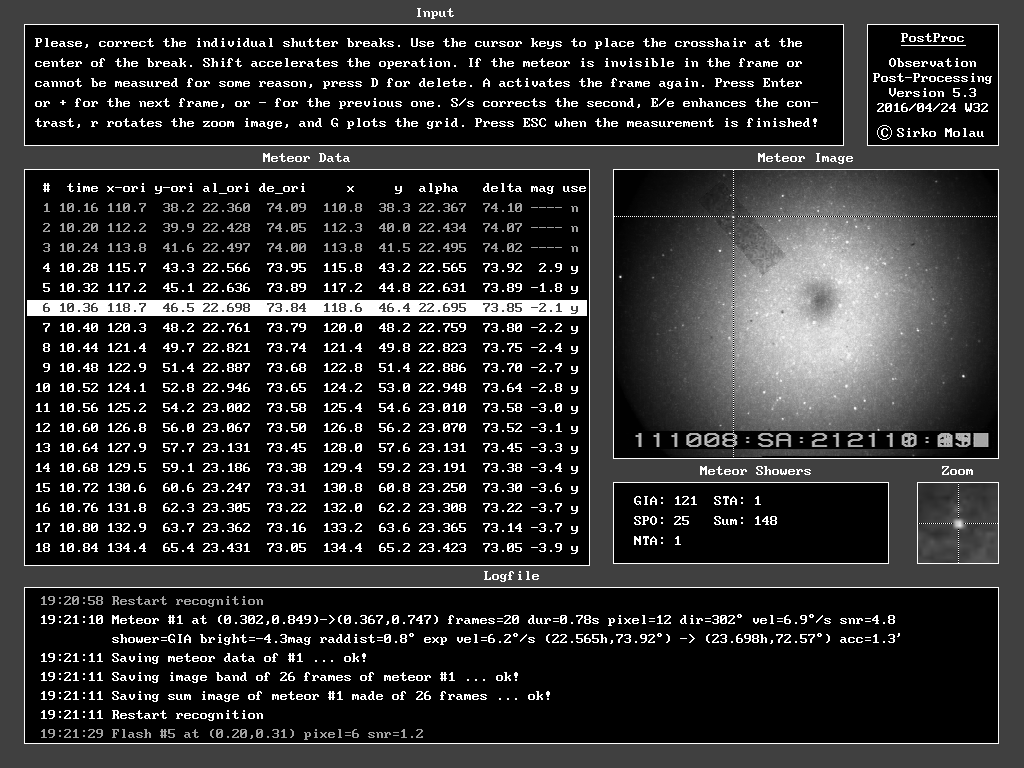
Task: Select the GIA: 121 shower entry
Action: 665,500
